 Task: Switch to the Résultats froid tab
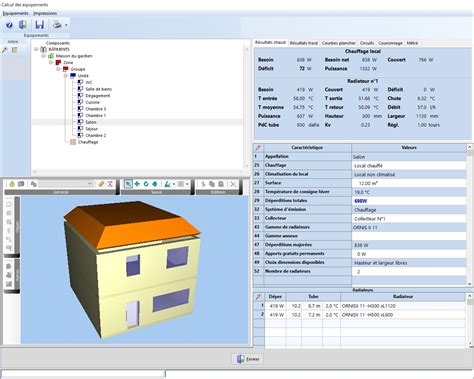pos(303,43)
